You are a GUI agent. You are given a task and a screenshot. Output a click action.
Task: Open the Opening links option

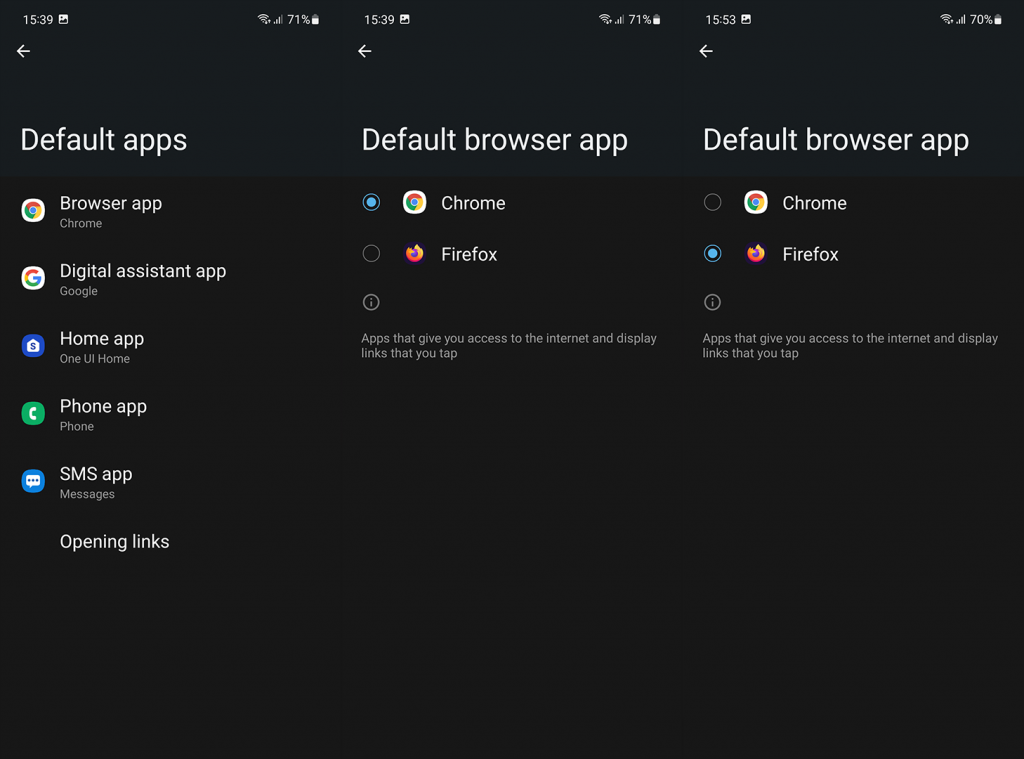click(170, 541)
